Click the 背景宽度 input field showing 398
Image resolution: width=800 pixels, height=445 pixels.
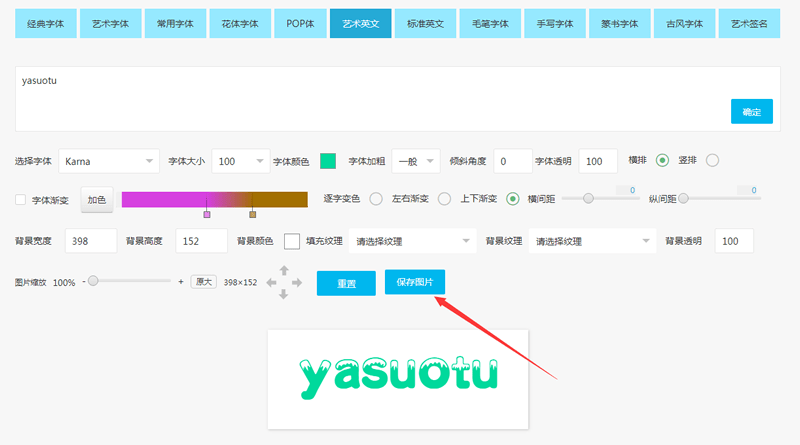pyautogui.click(x=90, y=241)
